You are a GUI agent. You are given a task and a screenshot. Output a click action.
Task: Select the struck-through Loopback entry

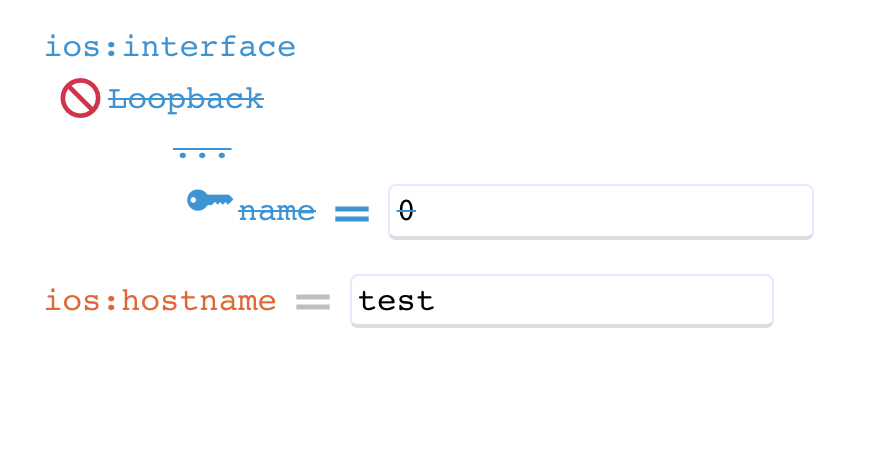(186, 99)
